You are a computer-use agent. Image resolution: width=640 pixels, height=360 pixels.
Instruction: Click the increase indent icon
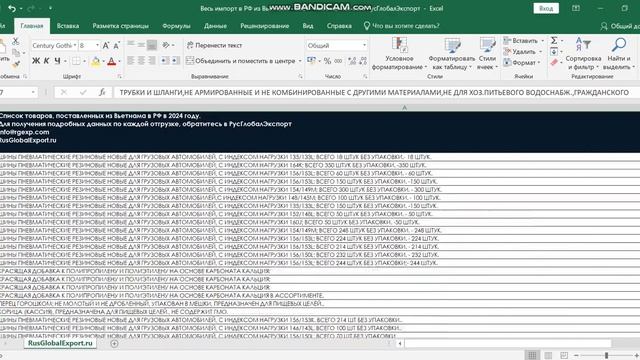[175, 61]
